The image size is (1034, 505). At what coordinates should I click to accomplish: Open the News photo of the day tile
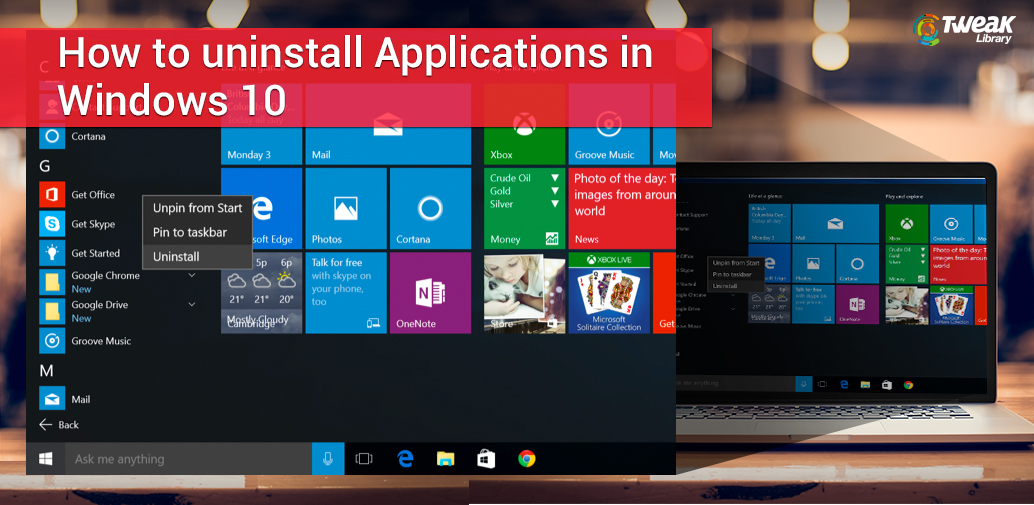(x=622, y=208)
